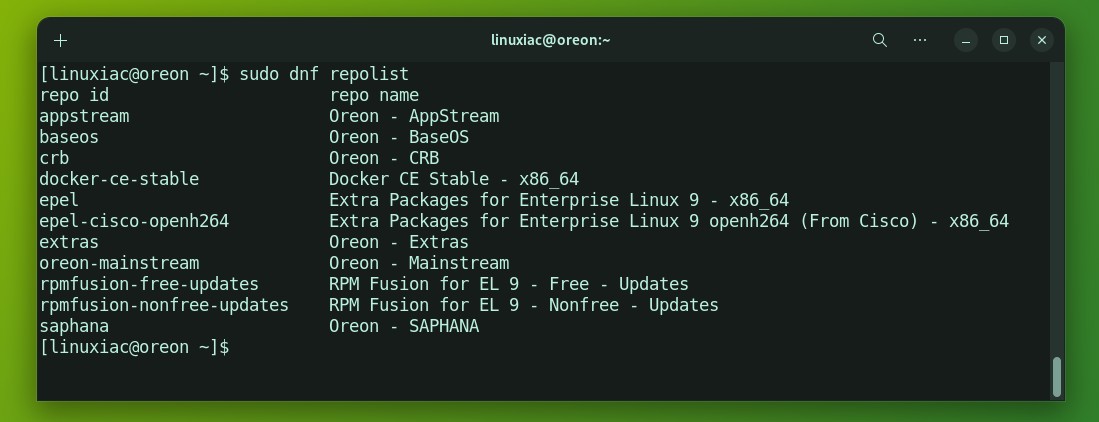Click the empty prompt at the bottom
This screenshot has height=422, width=1099.
pos(135,347)
